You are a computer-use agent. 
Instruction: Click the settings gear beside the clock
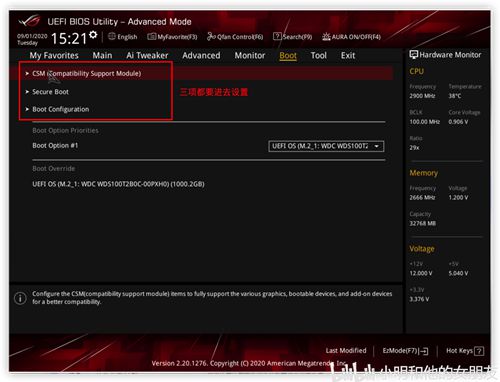click(93, 35)
